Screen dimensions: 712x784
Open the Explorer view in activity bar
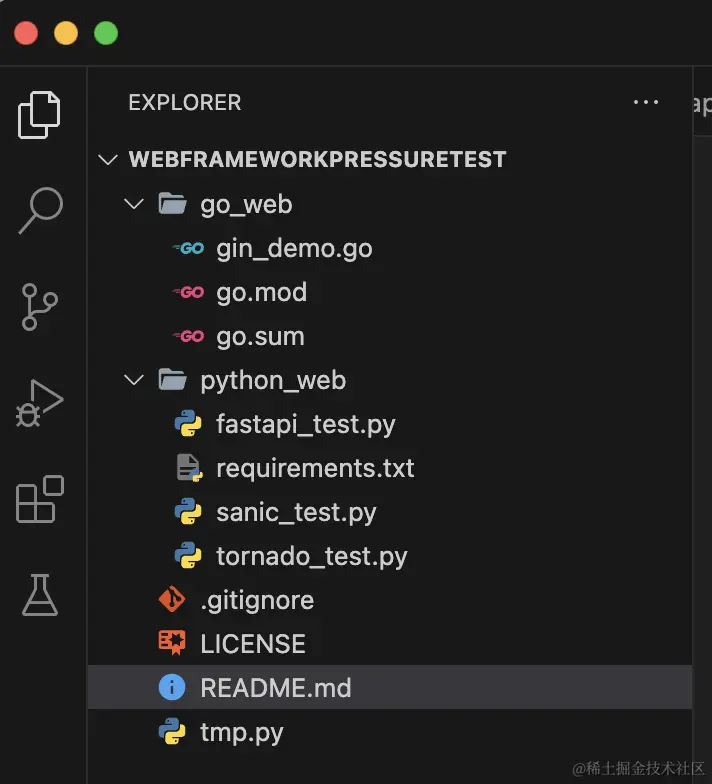click(x=40, y=114)
